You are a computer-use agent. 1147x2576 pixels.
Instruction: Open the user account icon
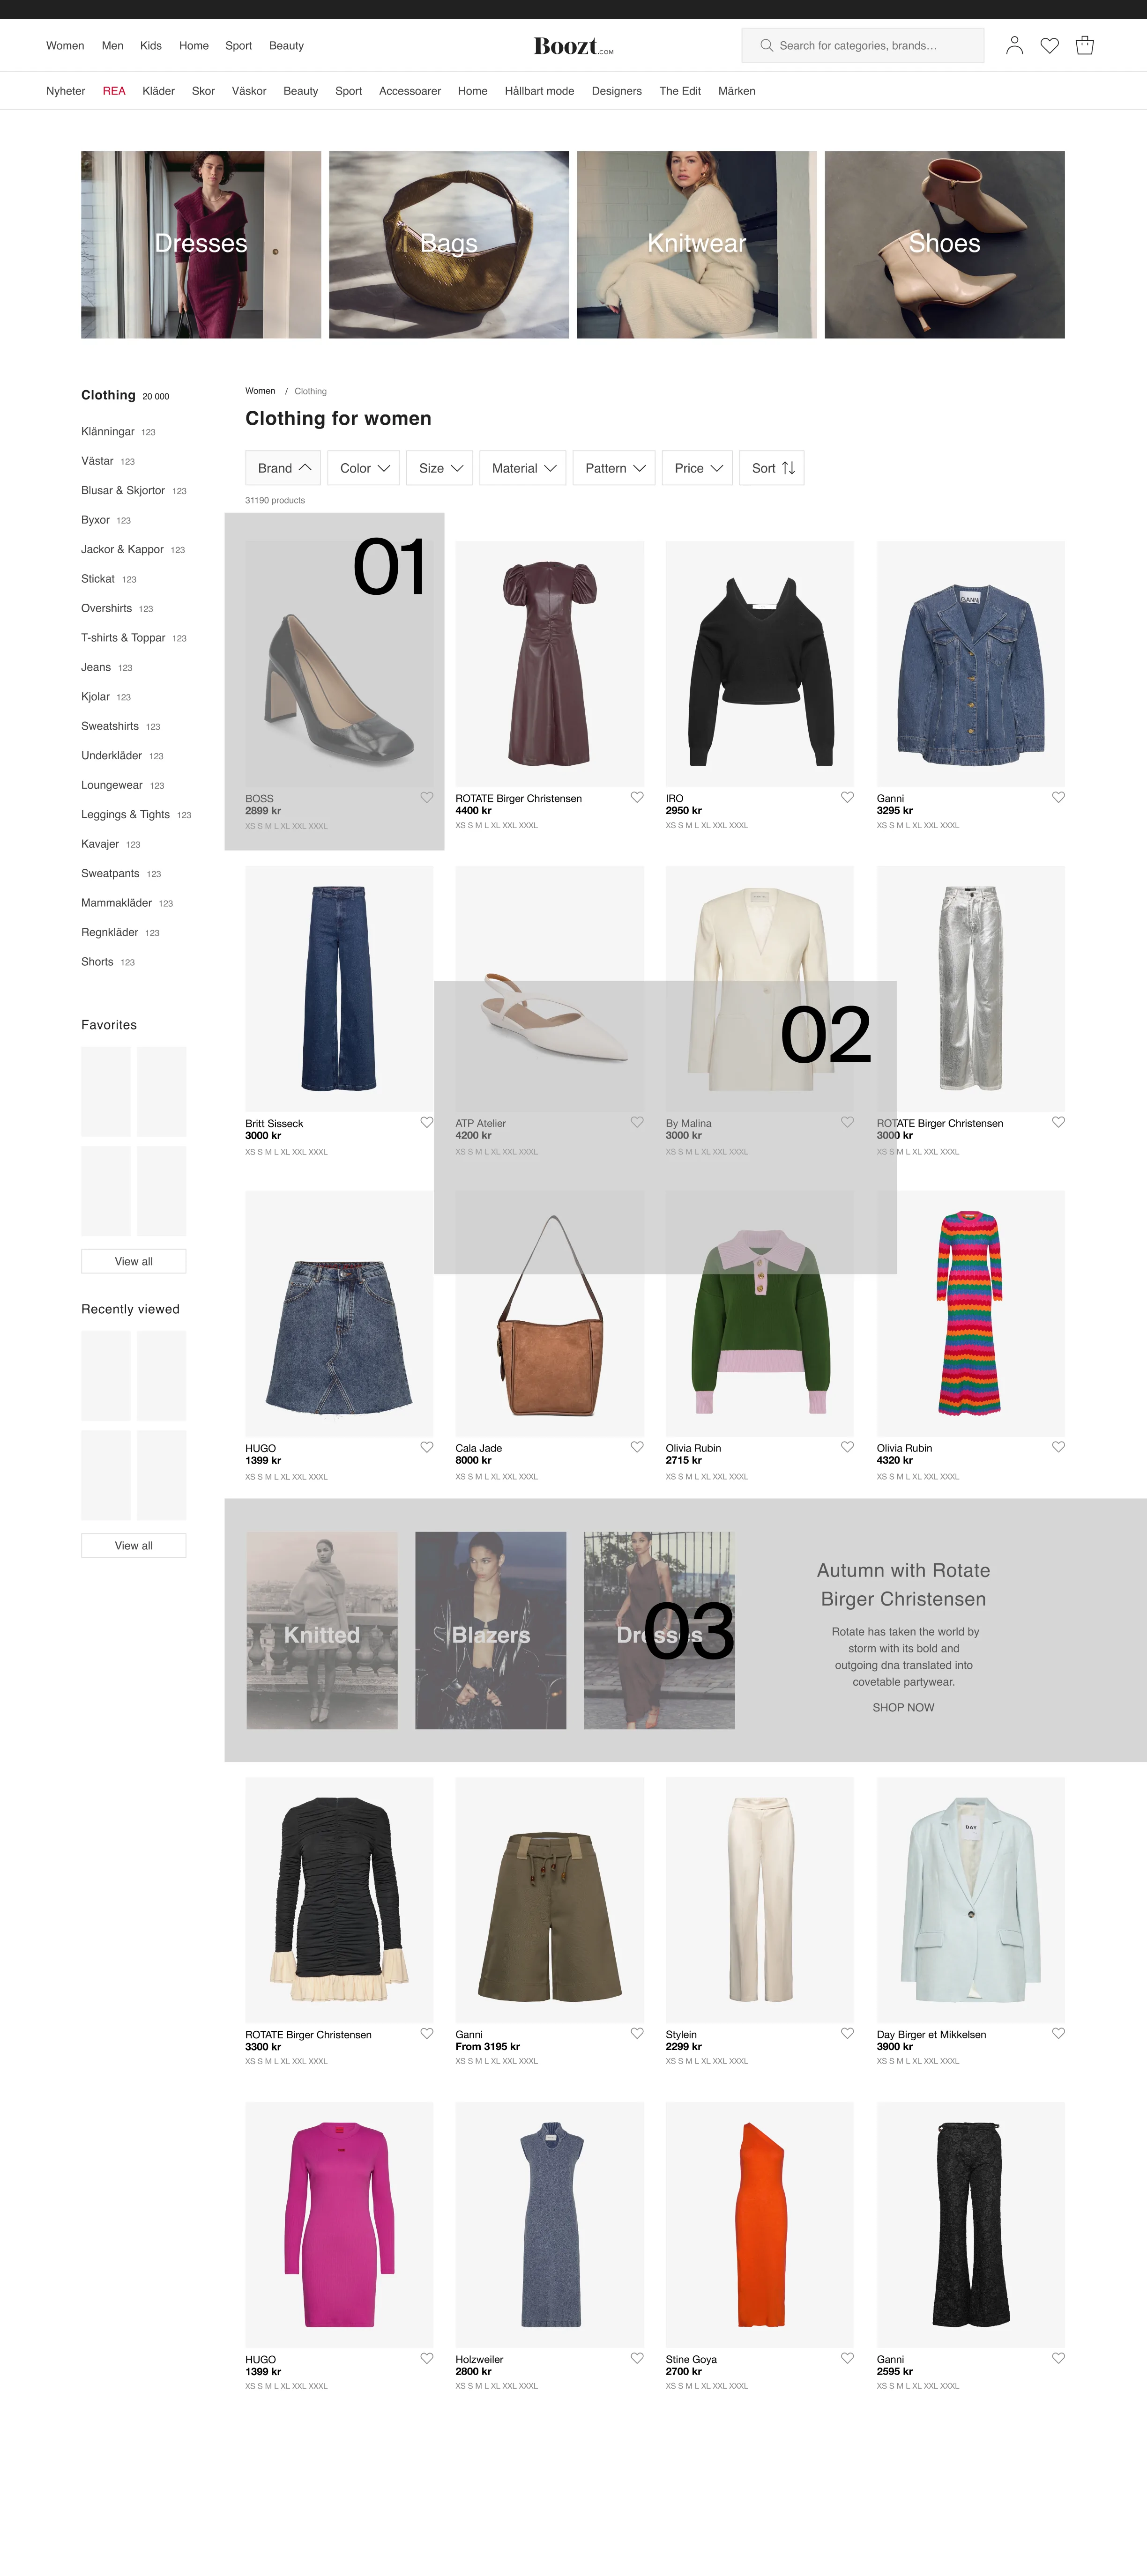pos(1014,45)
